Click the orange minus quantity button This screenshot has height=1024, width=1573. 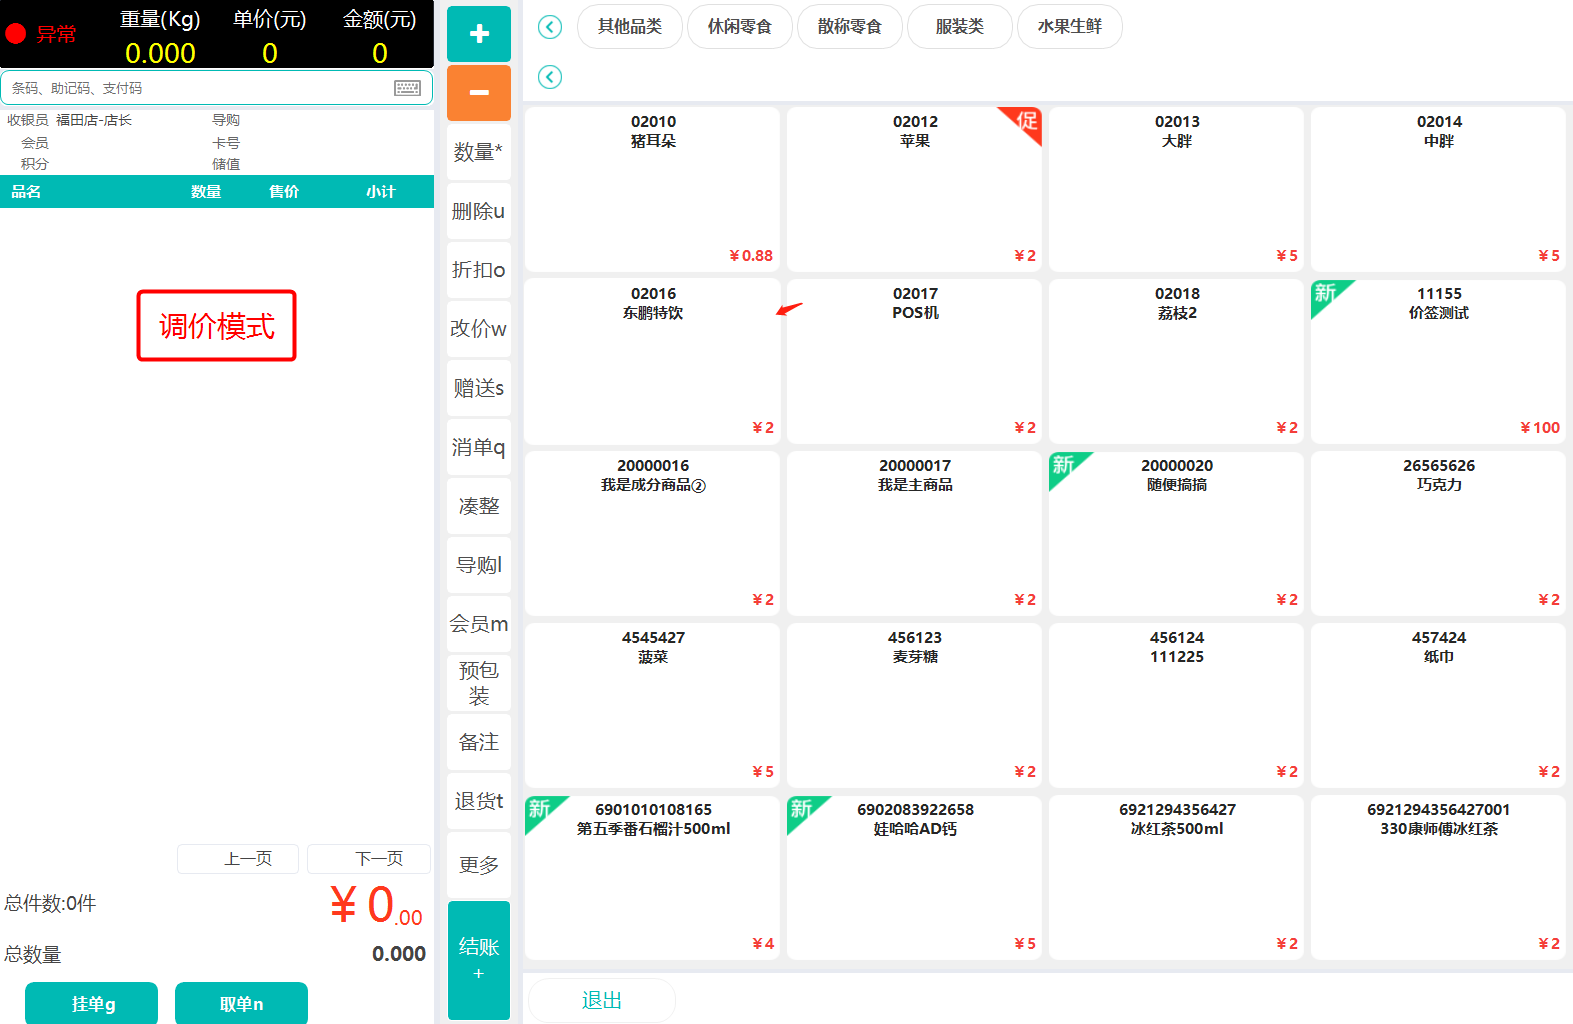click(x=479, y=93)
